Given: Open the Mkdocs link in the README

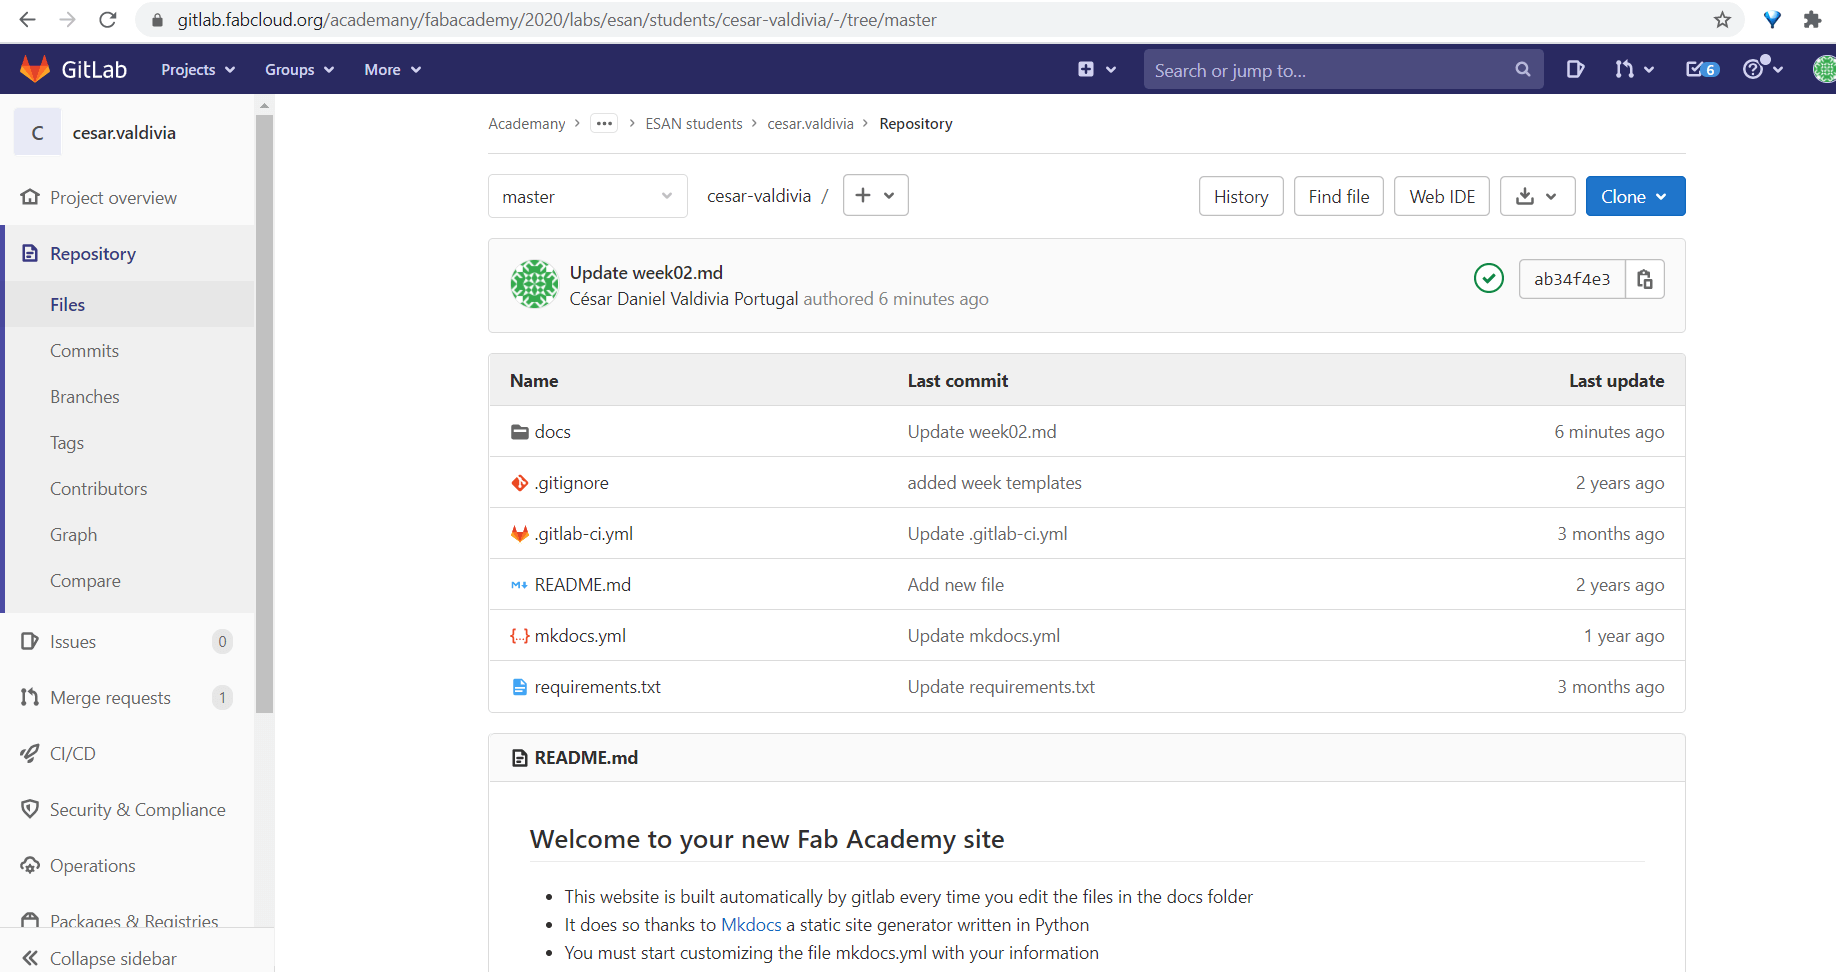Looking at the screenshot, I should 751,925.
